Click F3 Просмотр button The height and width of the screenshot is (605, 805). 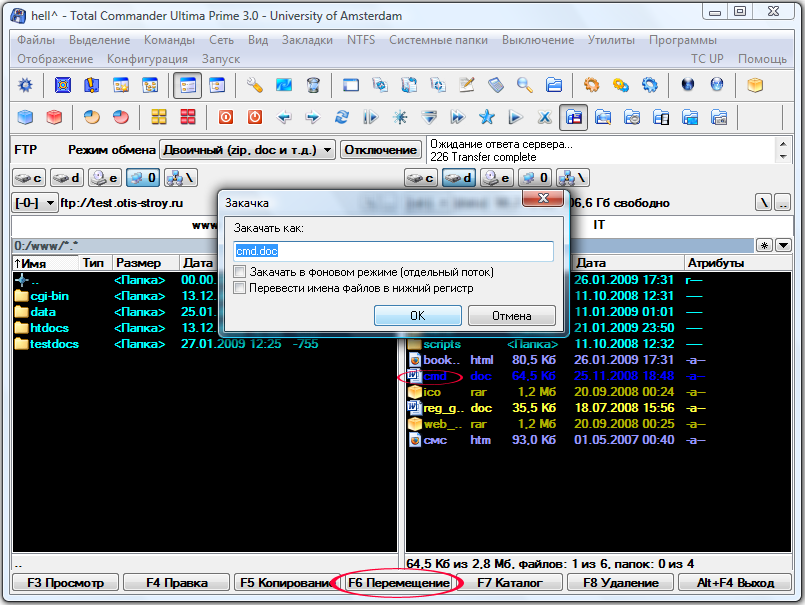tap(65, 582)
